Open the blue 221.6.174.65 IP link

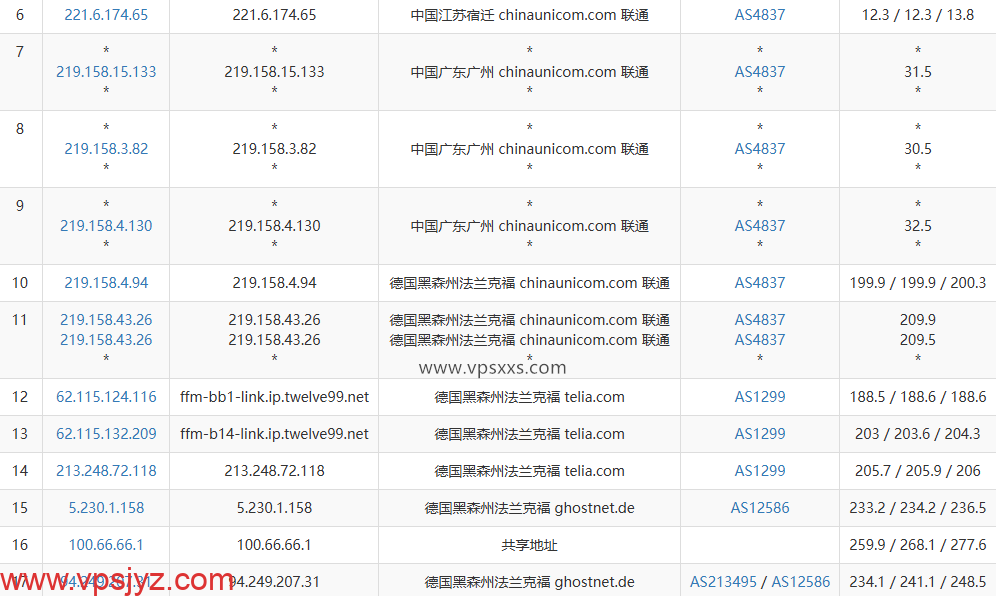(x=106, y=15)
